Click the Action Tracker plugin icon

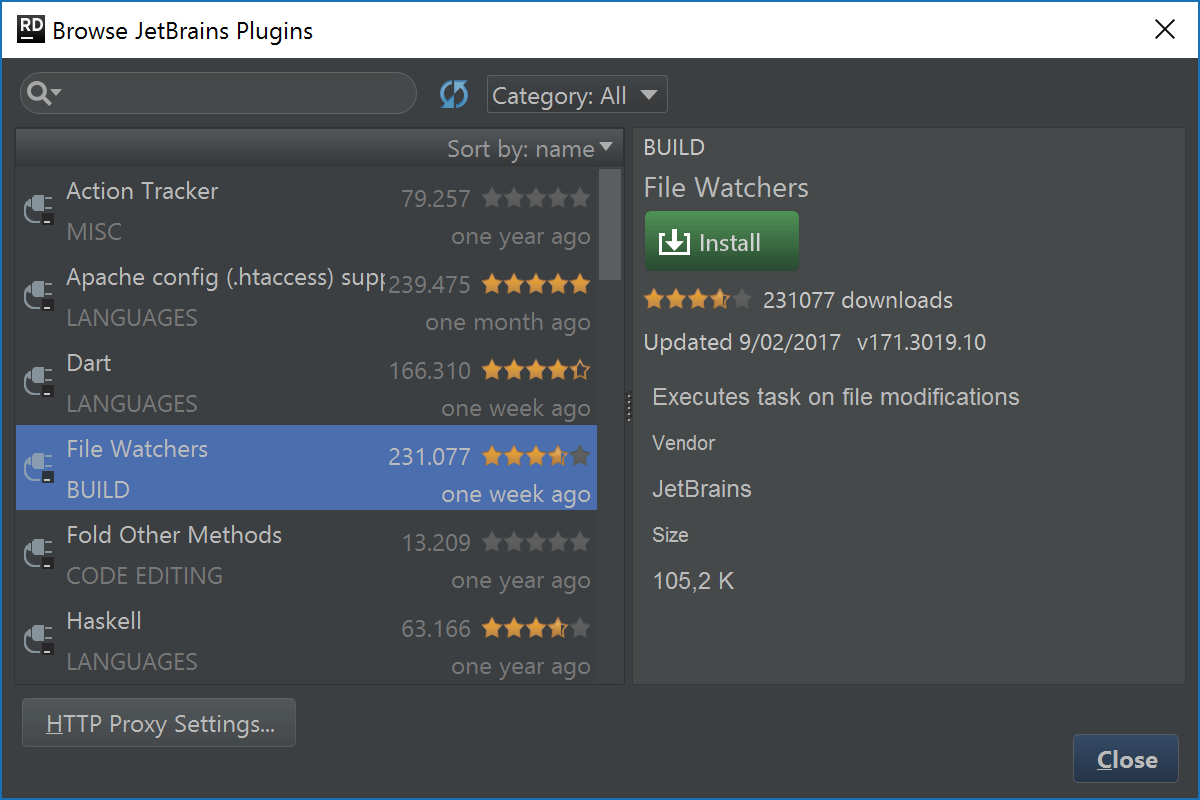tap(39, 210)
